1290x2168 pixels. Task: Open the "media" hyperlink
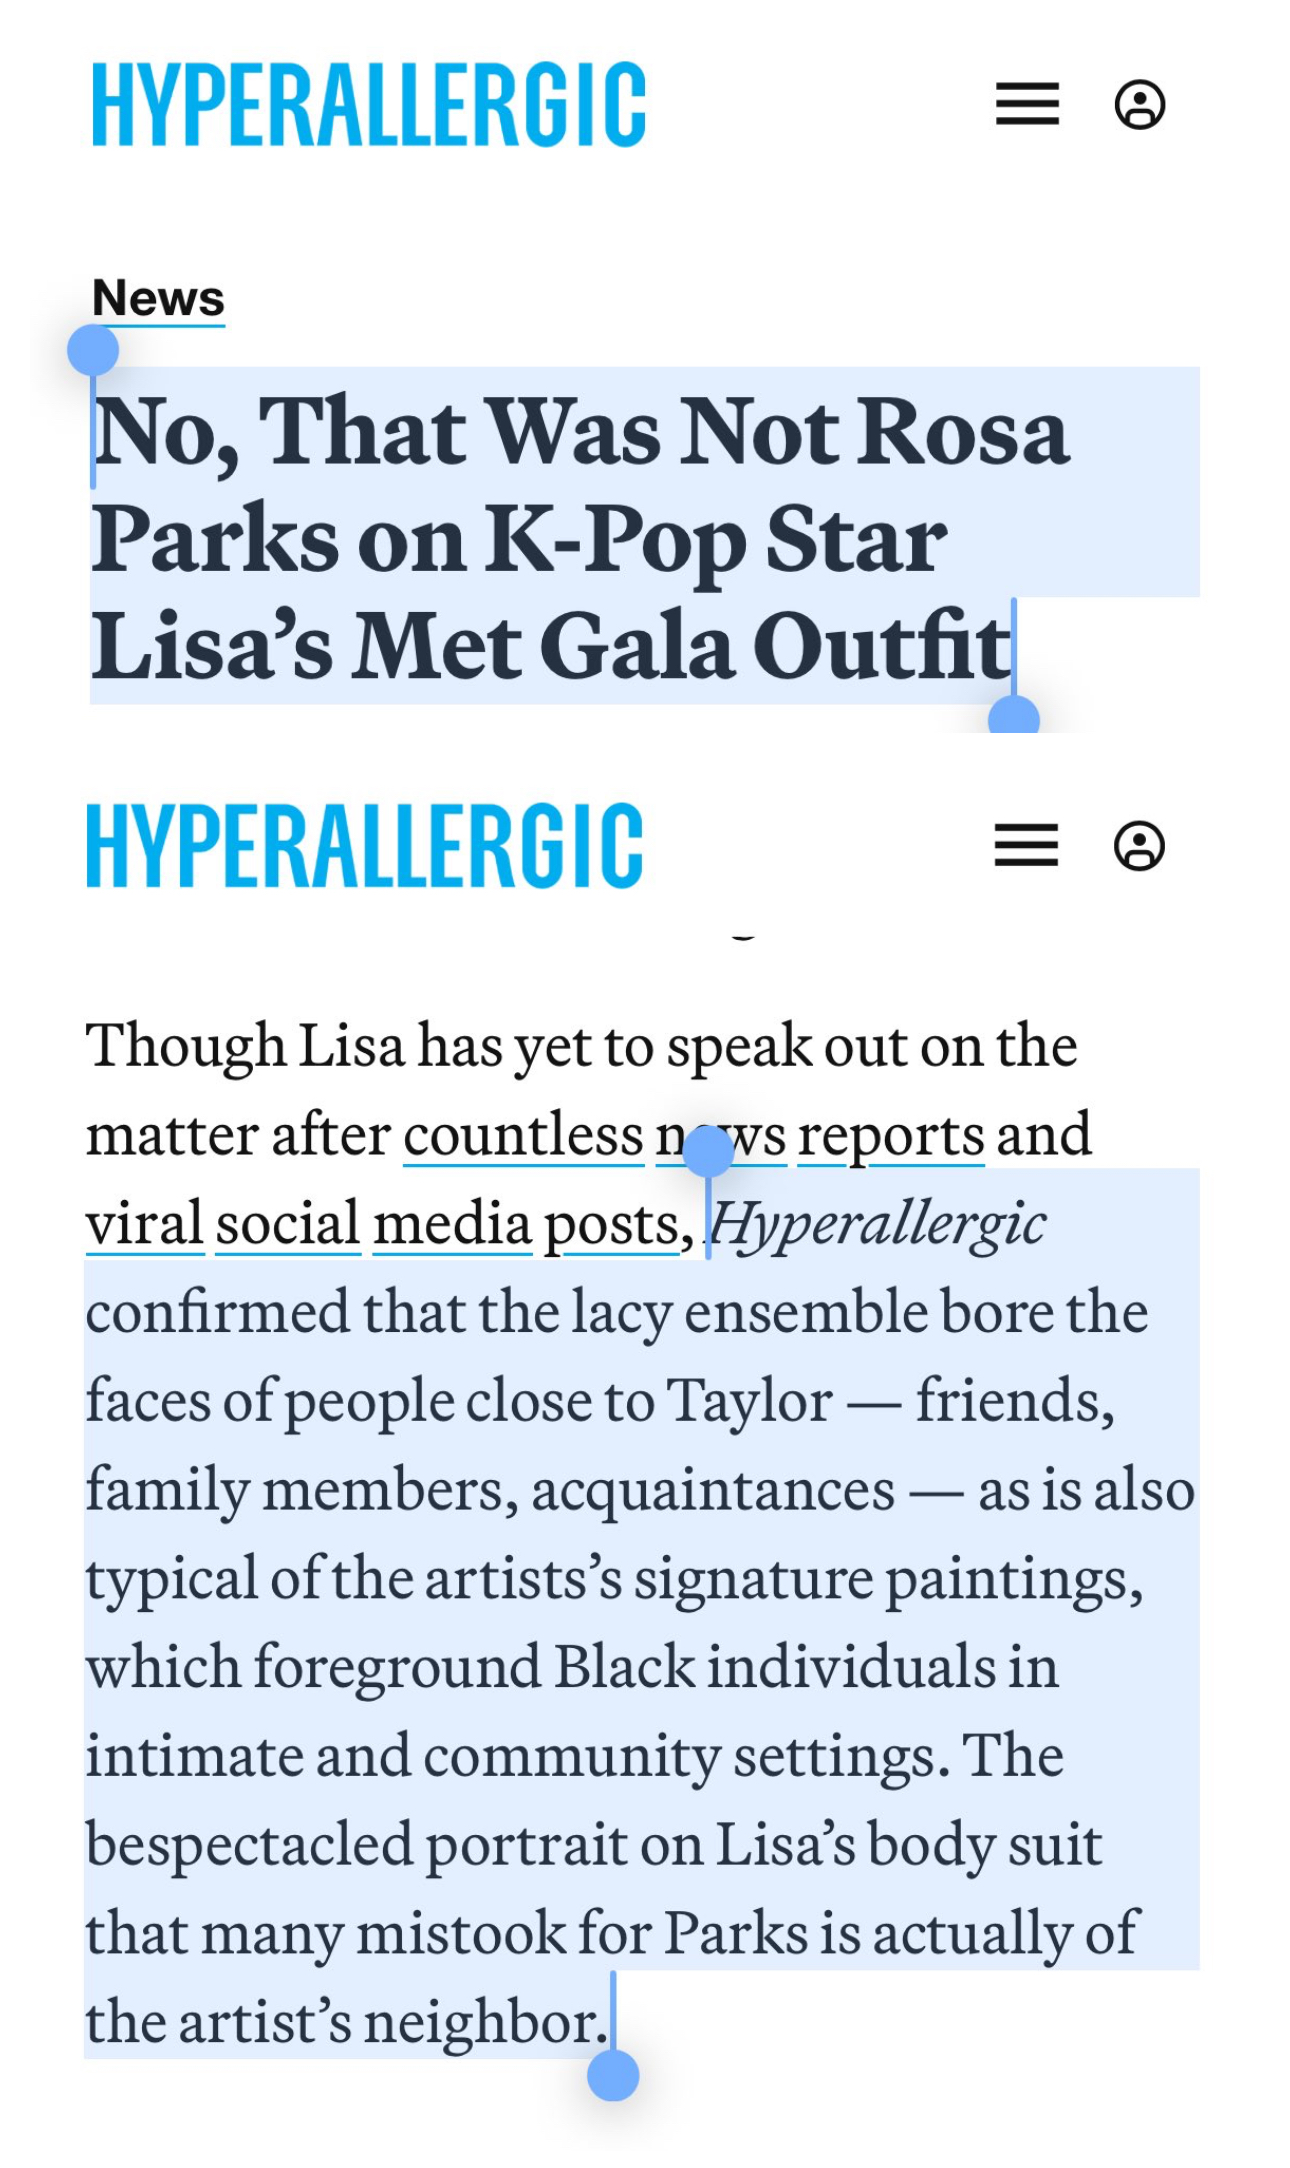452,1224
